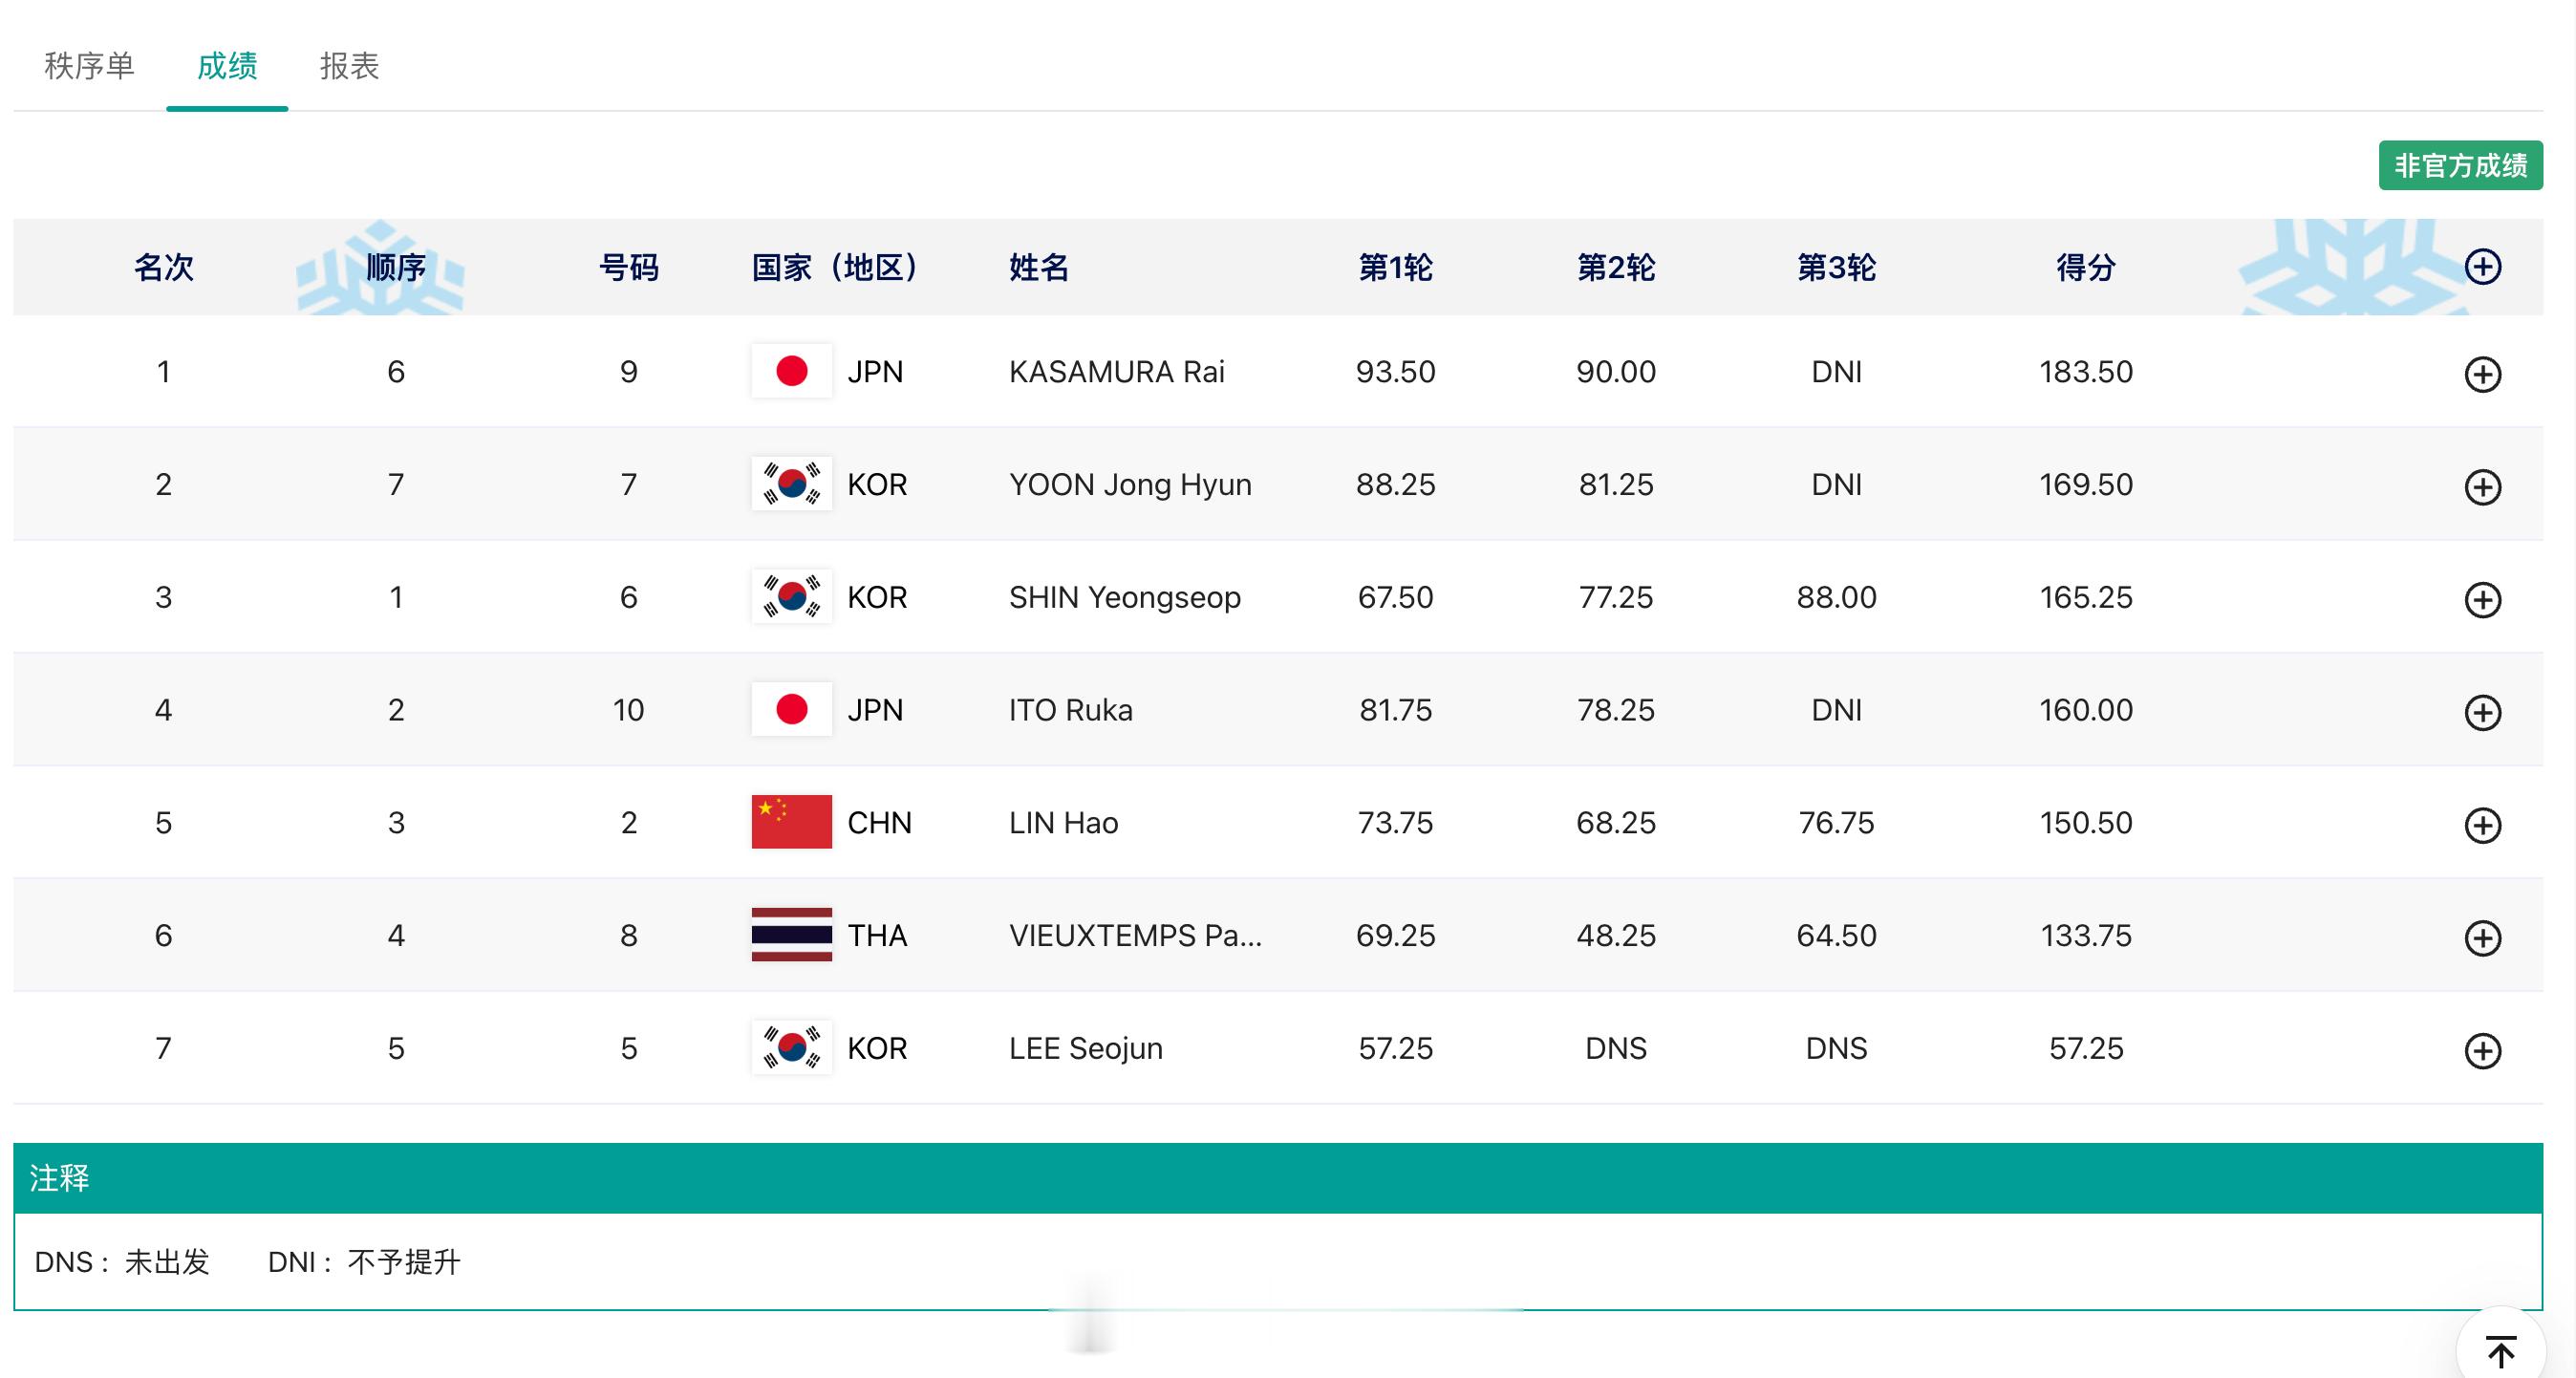
Task: Click the 顺序 column header
Action: pos(396,267)
